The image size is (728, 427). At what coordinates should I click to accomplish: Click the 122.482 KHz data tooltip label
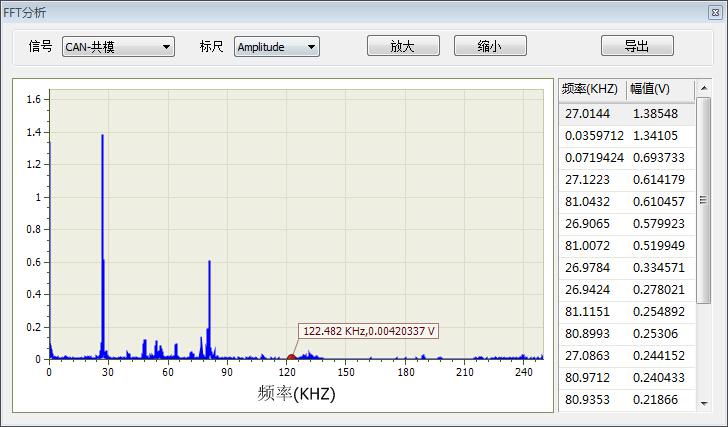coord(369,332)
